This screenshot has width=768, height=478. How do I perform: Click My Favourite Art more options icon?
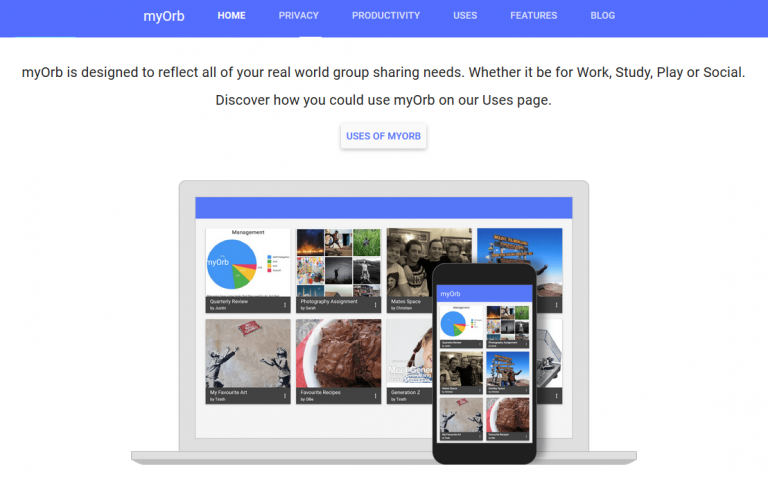click(x=284, y=395)
